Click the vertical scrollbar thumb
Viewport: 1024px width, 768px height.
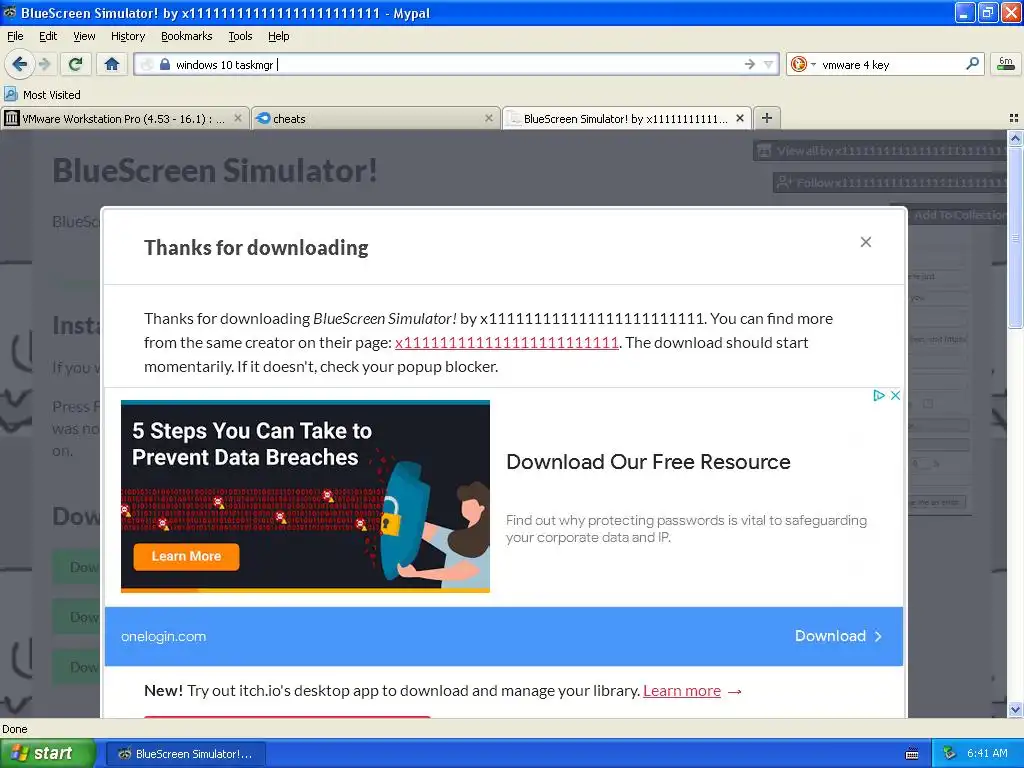(1015, 237)
